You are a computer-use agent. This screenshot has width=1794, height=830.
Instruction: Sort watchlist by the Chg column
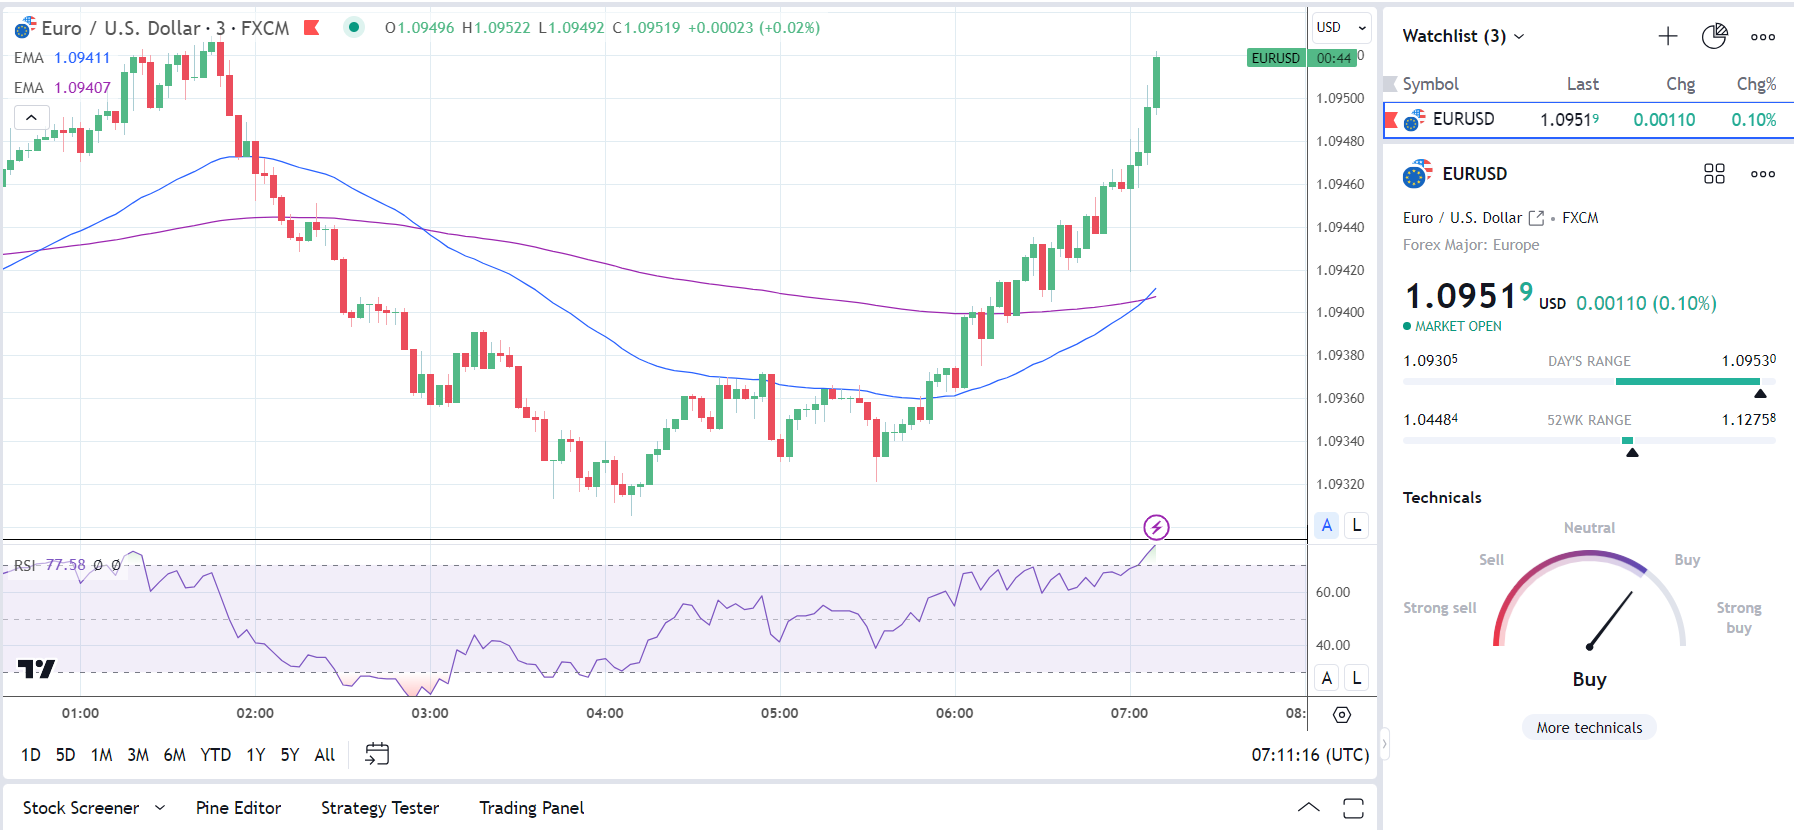pos(1680,84)
